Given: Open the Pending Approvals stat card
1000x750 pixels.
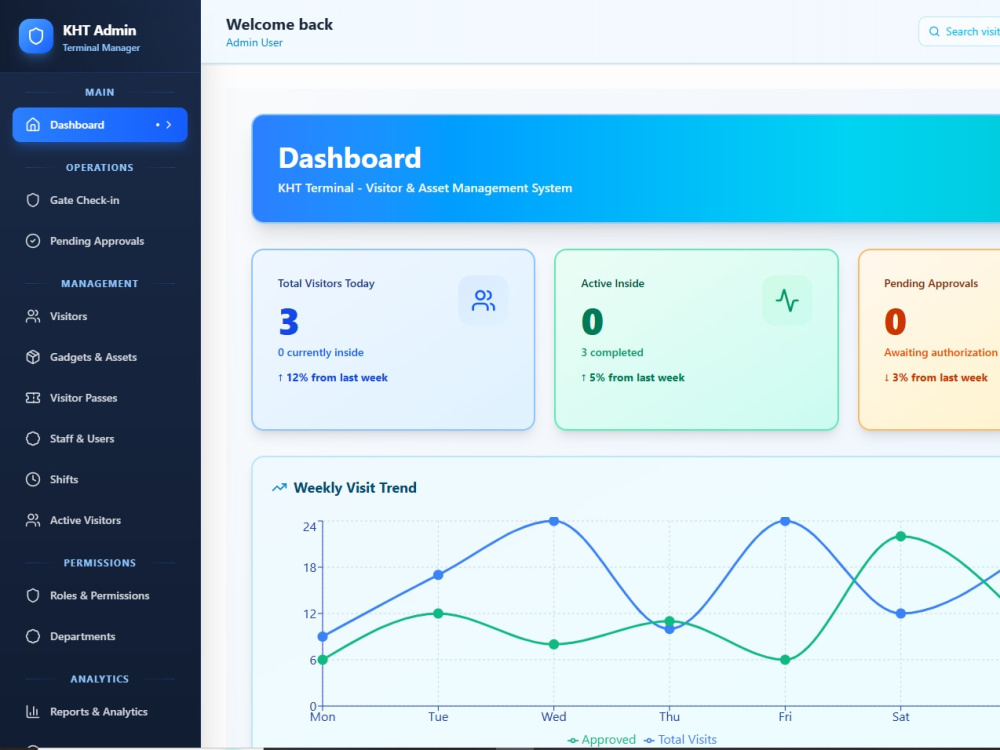Looking at the screenshot, I should [929, 340].
